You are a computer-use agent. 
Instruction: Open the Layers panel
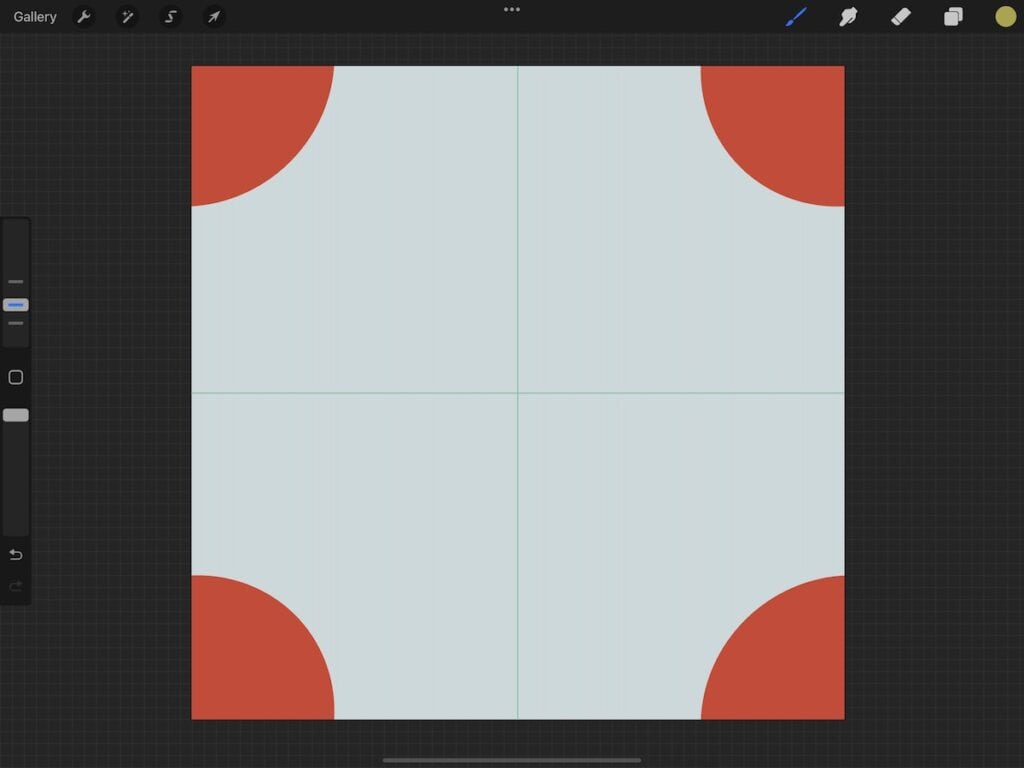tap(953, 16)
